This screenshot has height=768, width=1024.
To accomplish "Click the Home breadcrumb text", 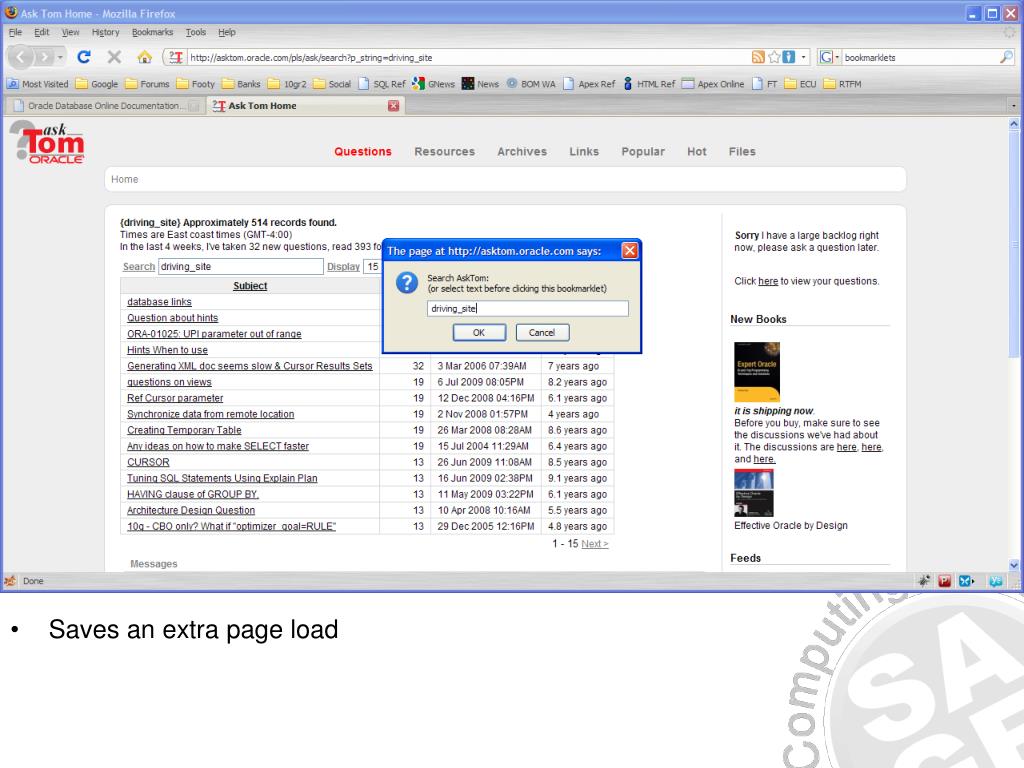I will pos(124,179).
